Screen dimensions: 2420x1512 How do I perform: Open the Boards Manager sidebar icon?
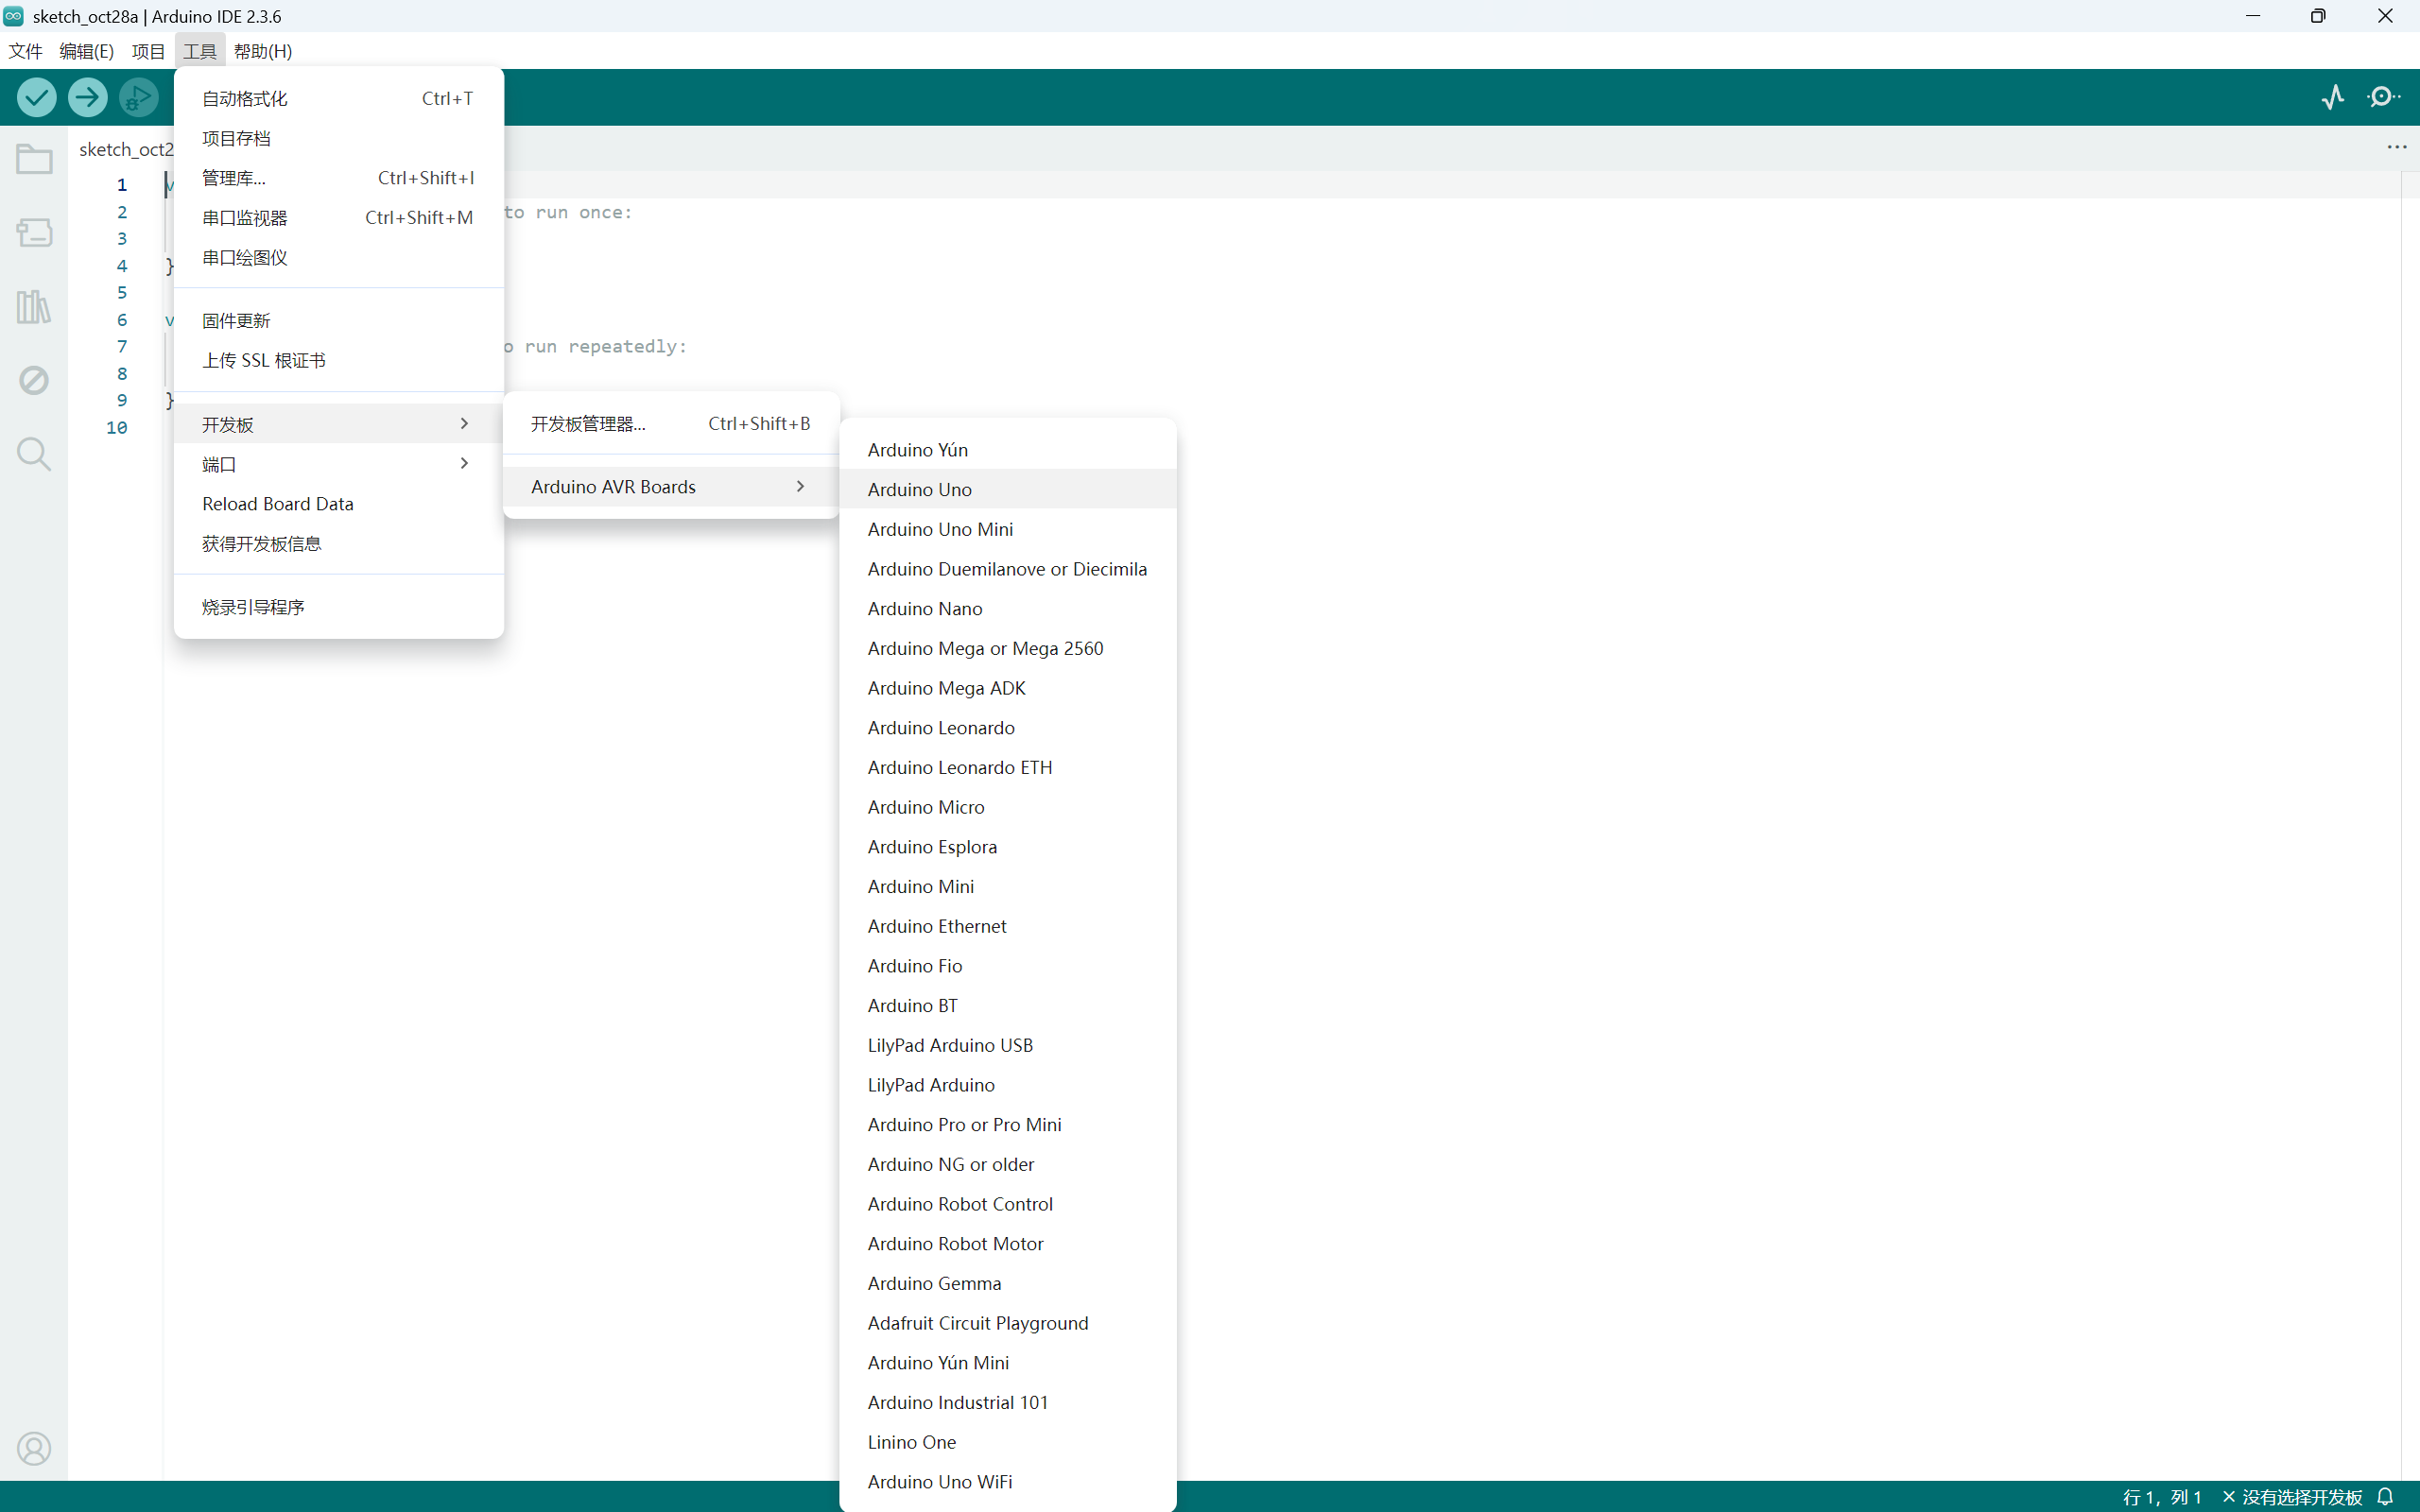pyautogui.click(x=34, y=233)
